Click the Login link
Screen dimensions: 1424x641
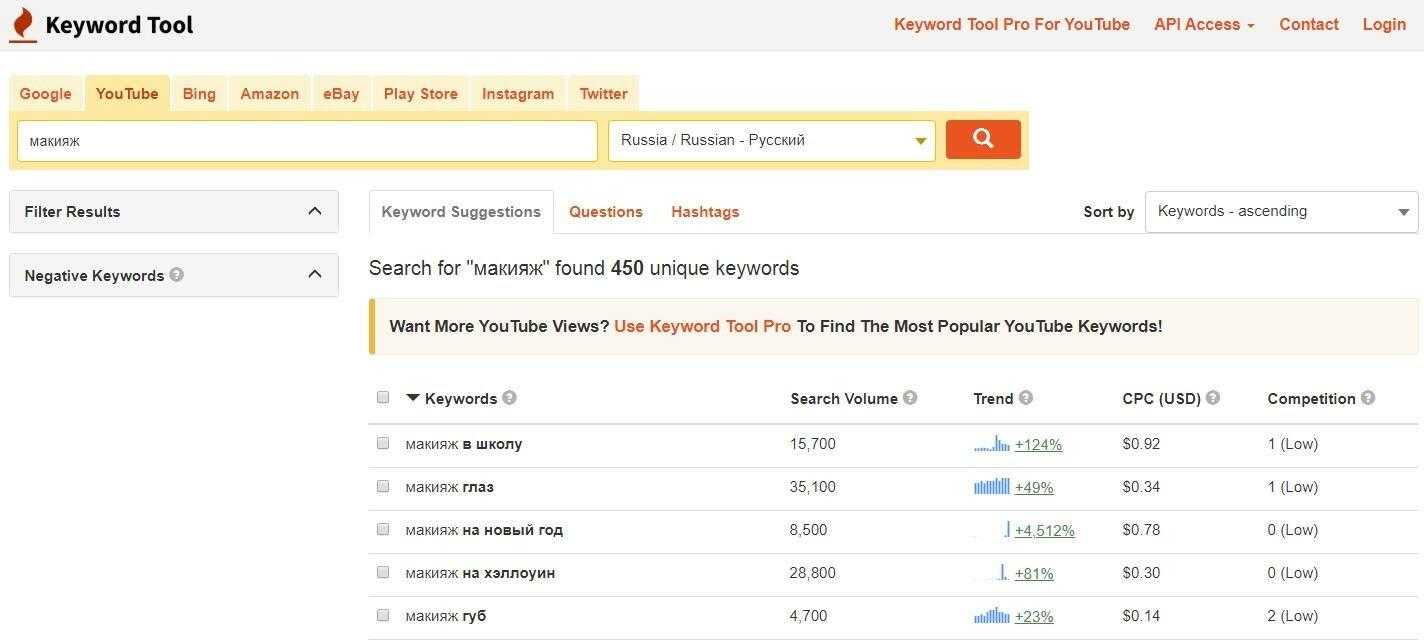point(1384,25)
